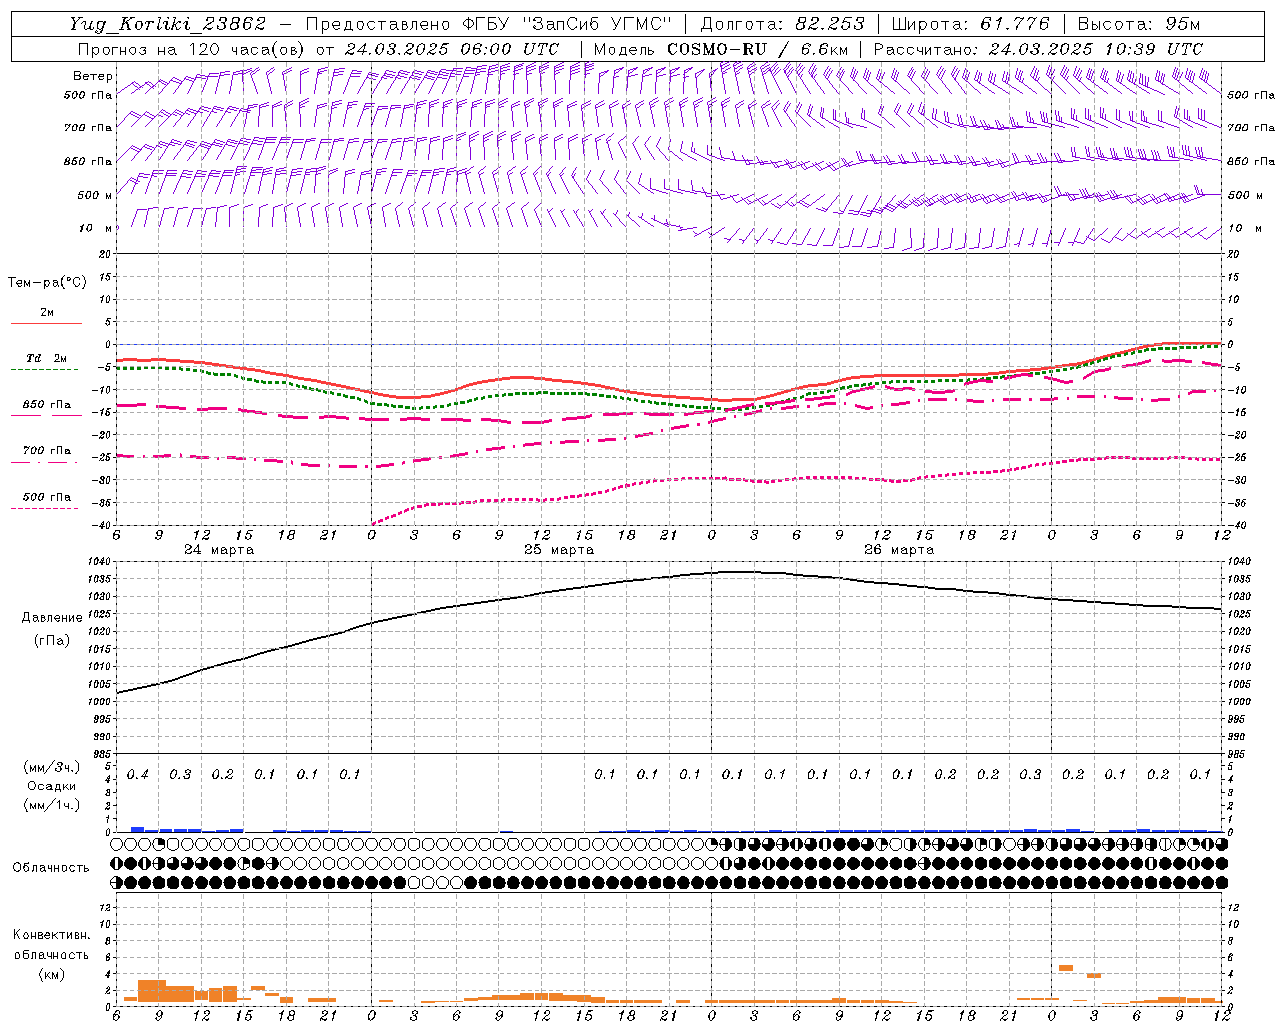Click the 'Осадки' precipitation label
This screenshot has height=1024, width=1280.
[51, 786]
